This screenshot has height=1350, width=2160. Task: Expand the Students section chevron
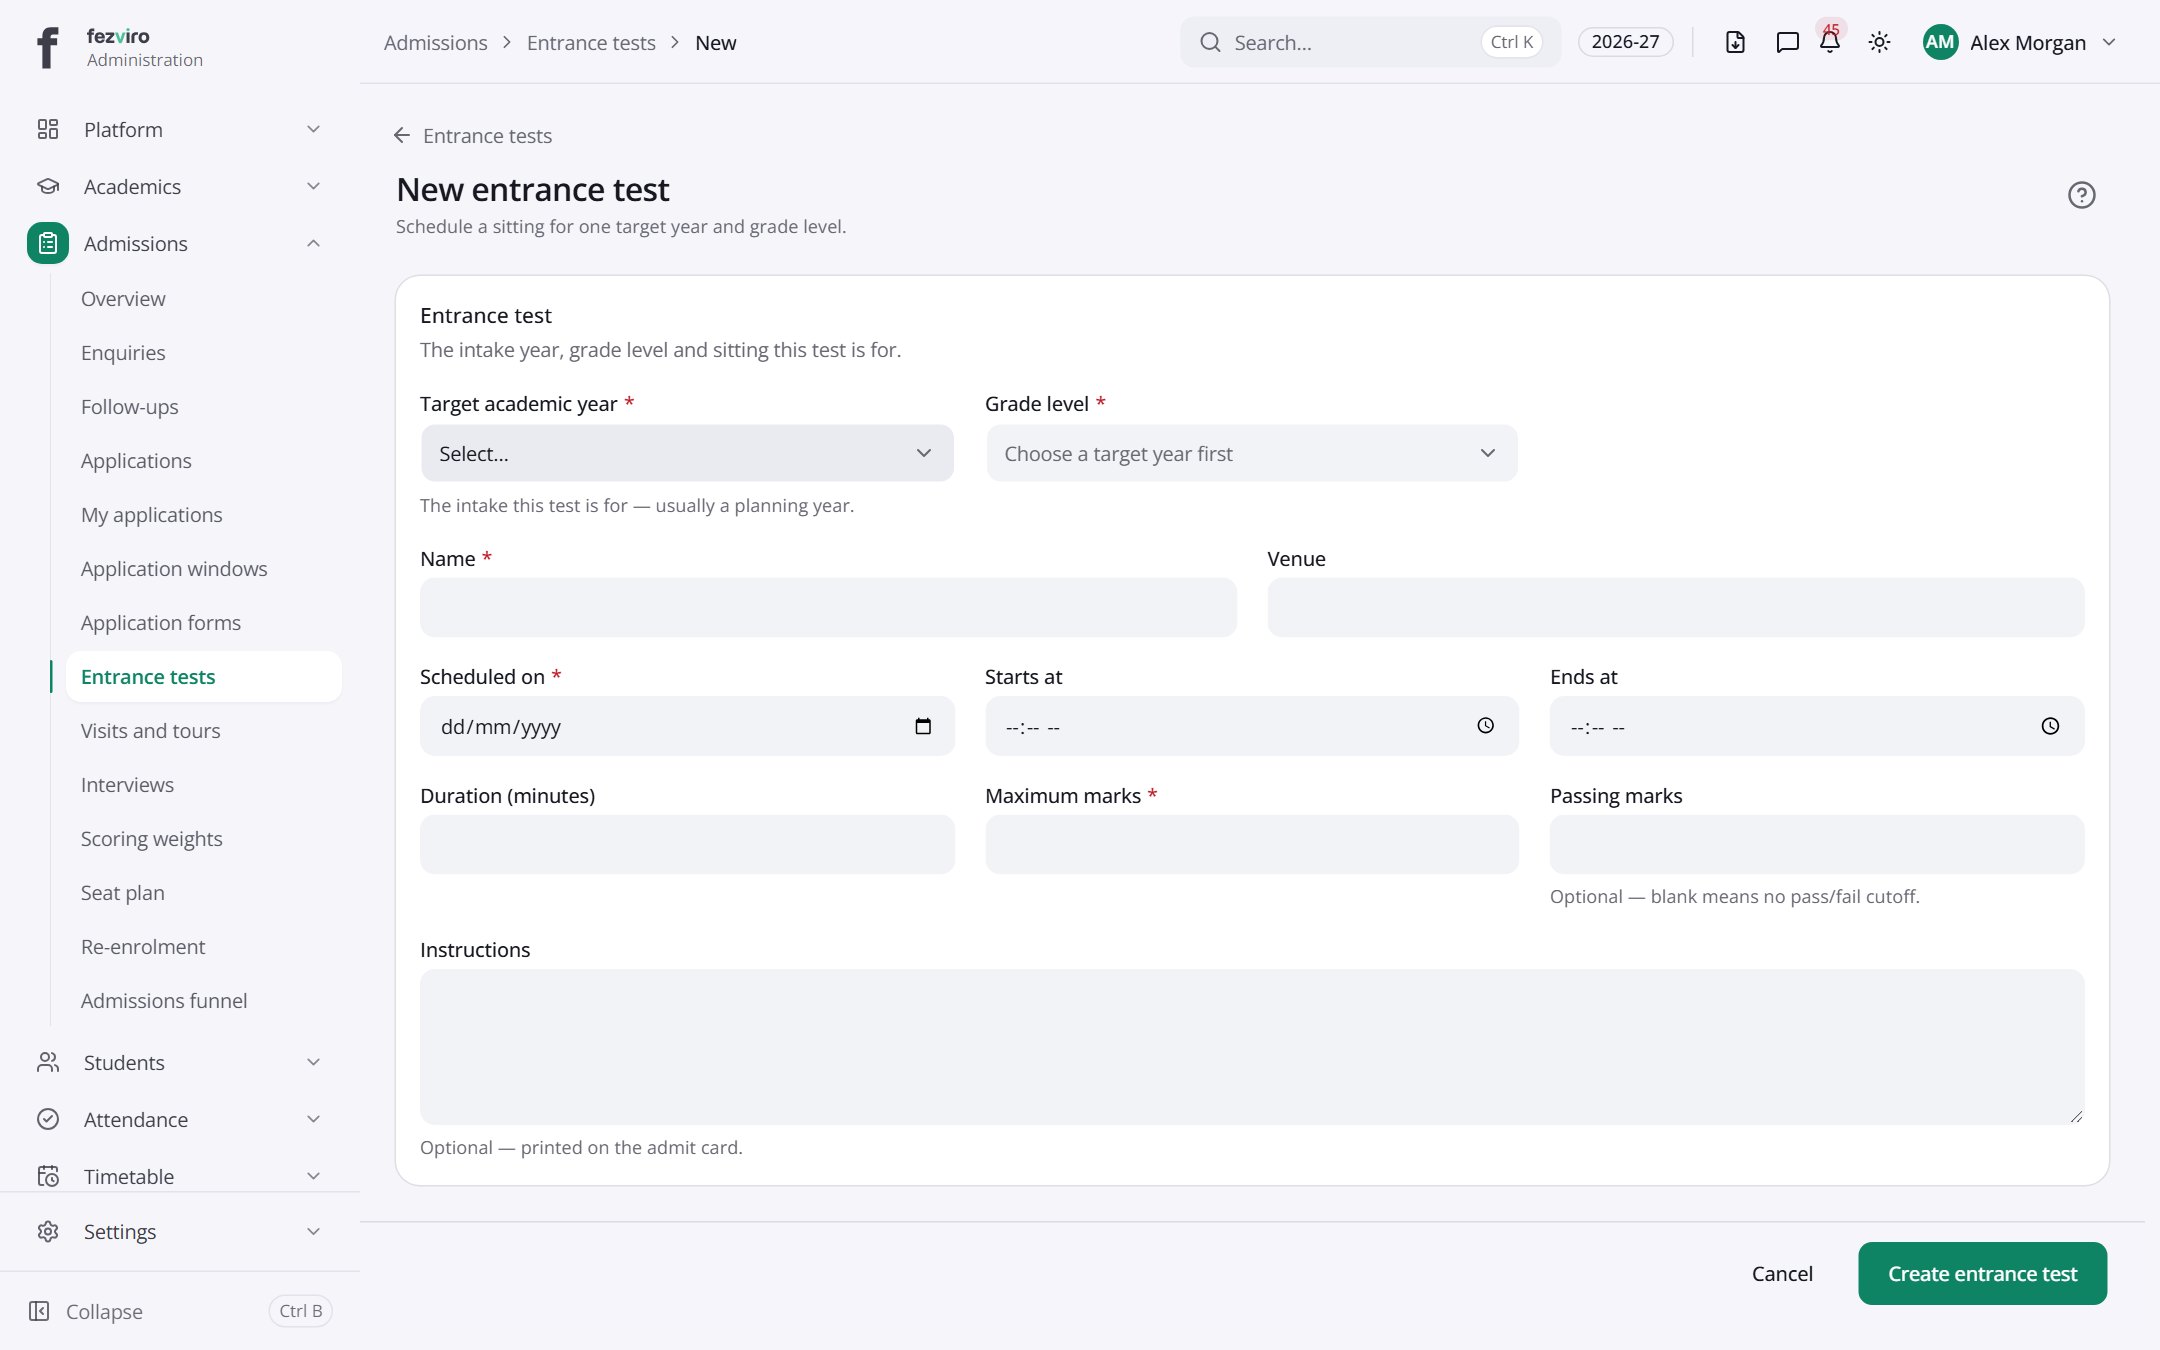point(313,1062)
